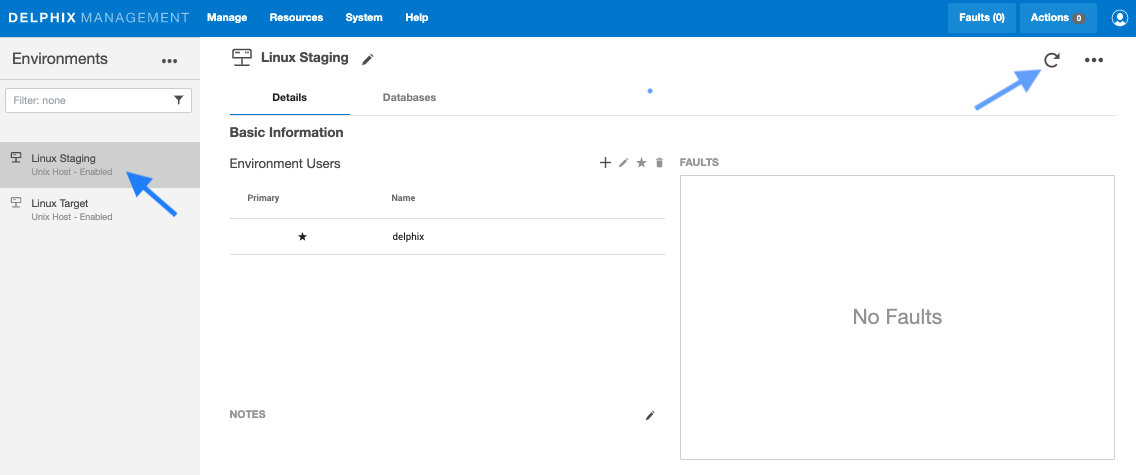The height and width of the screenshot is (475, 1136).
Task: Open the Resources menu
Action: [296, 18]
